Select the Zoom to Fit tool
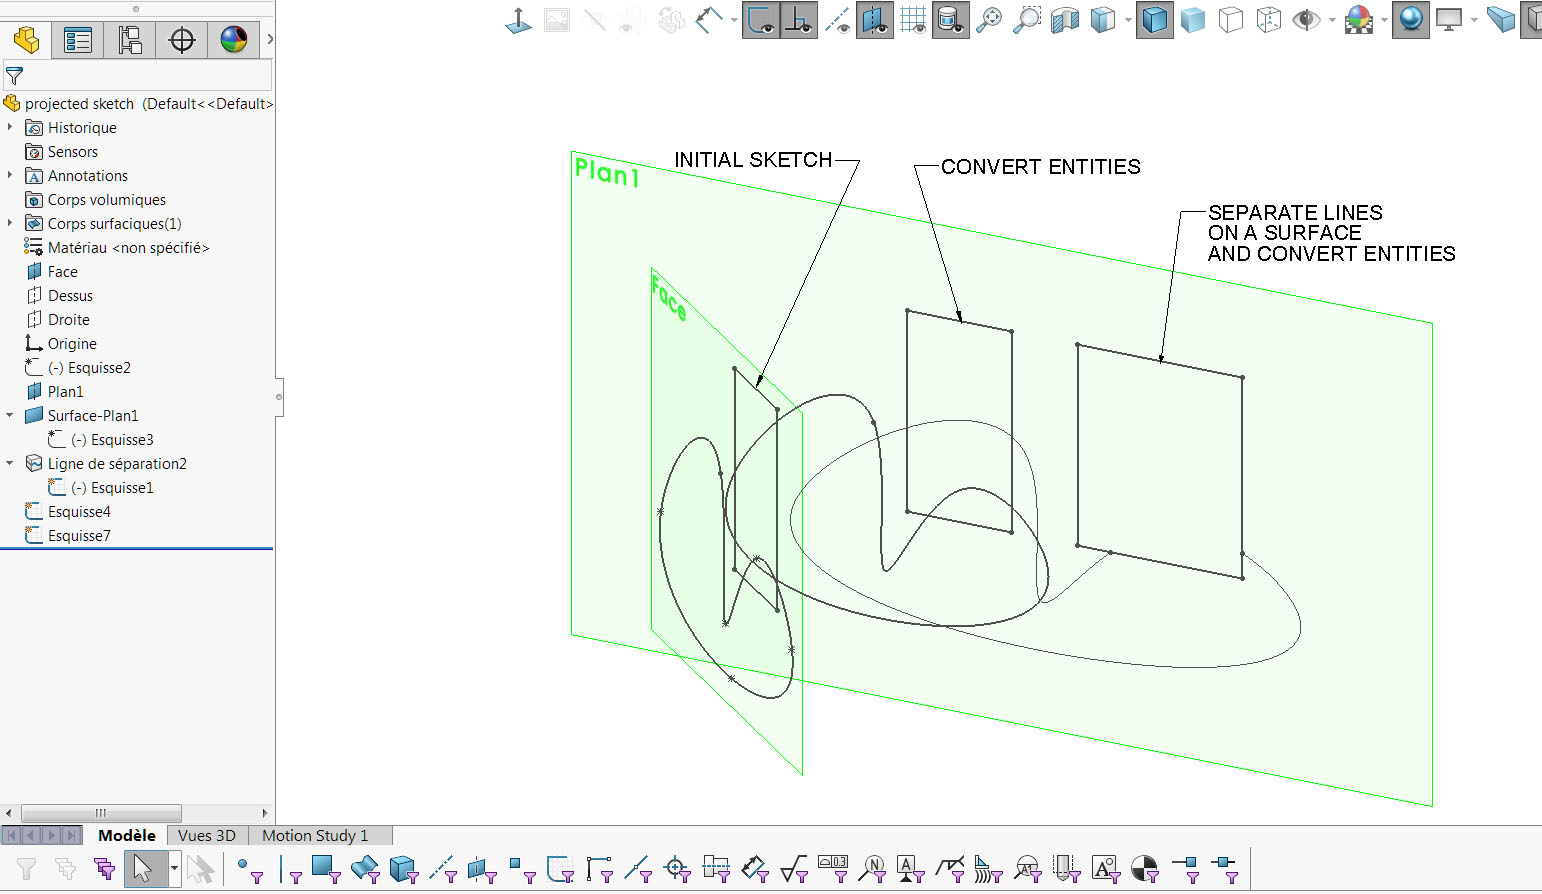Image resolution: width=1542 pixels, height=894 pixels. (x=988, y=19)
